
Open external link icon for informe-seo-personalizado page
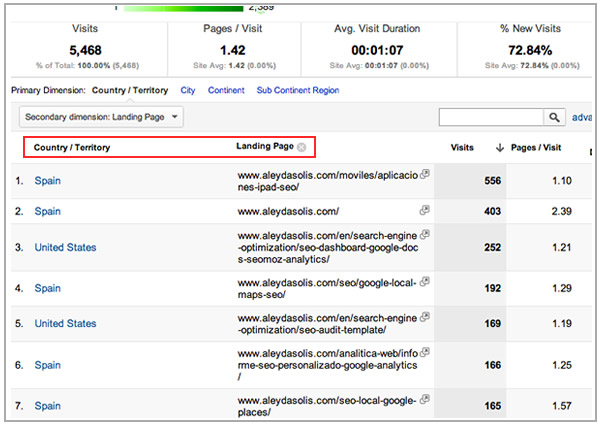point(425,358)
